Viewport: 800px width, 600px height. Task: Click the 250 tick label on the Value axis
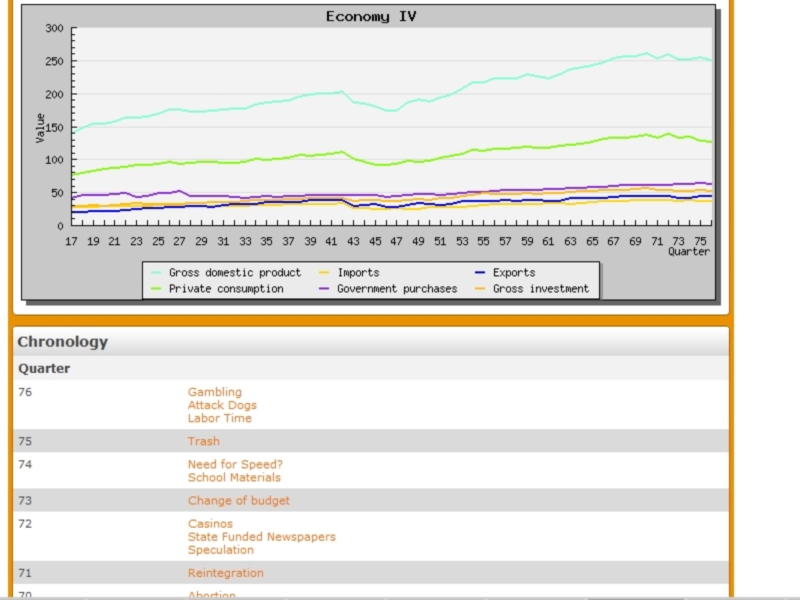55,61
